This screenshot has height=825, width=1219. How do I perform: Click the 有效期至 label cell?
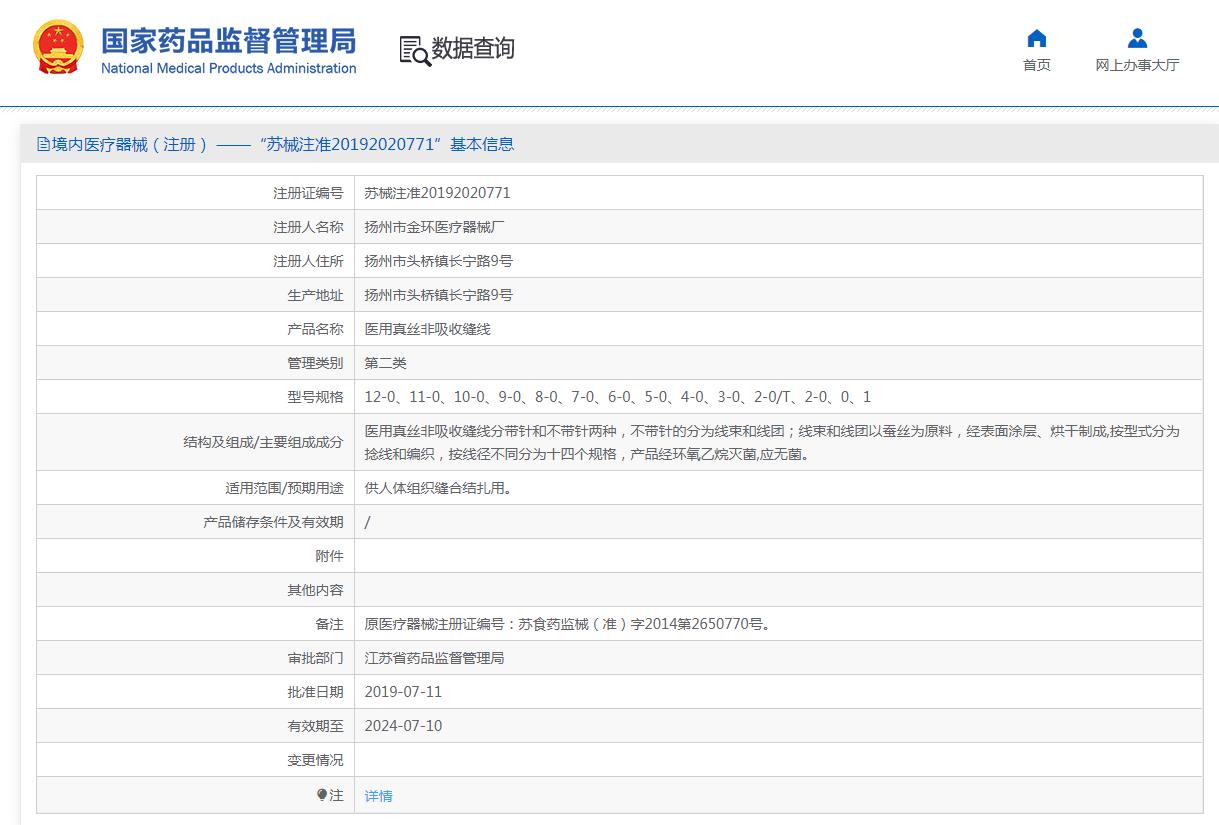click(196, 726)
